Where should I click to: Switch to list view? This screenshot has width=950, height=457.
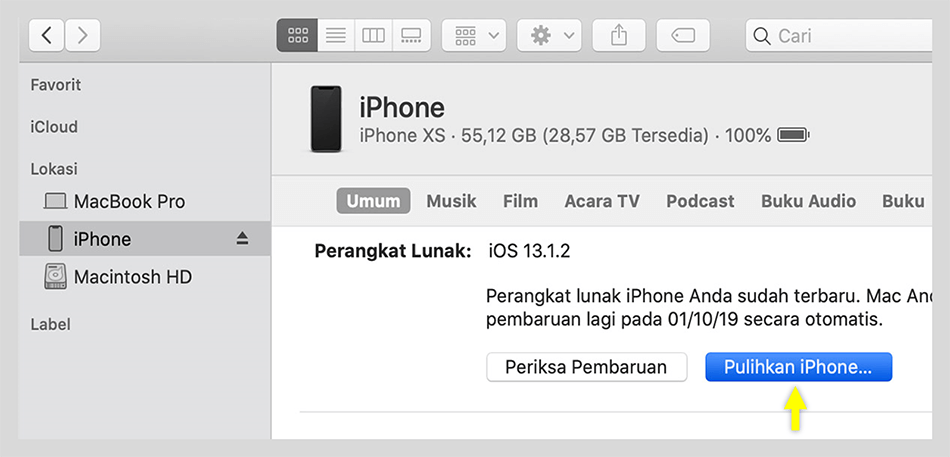[x=336, y=36]
